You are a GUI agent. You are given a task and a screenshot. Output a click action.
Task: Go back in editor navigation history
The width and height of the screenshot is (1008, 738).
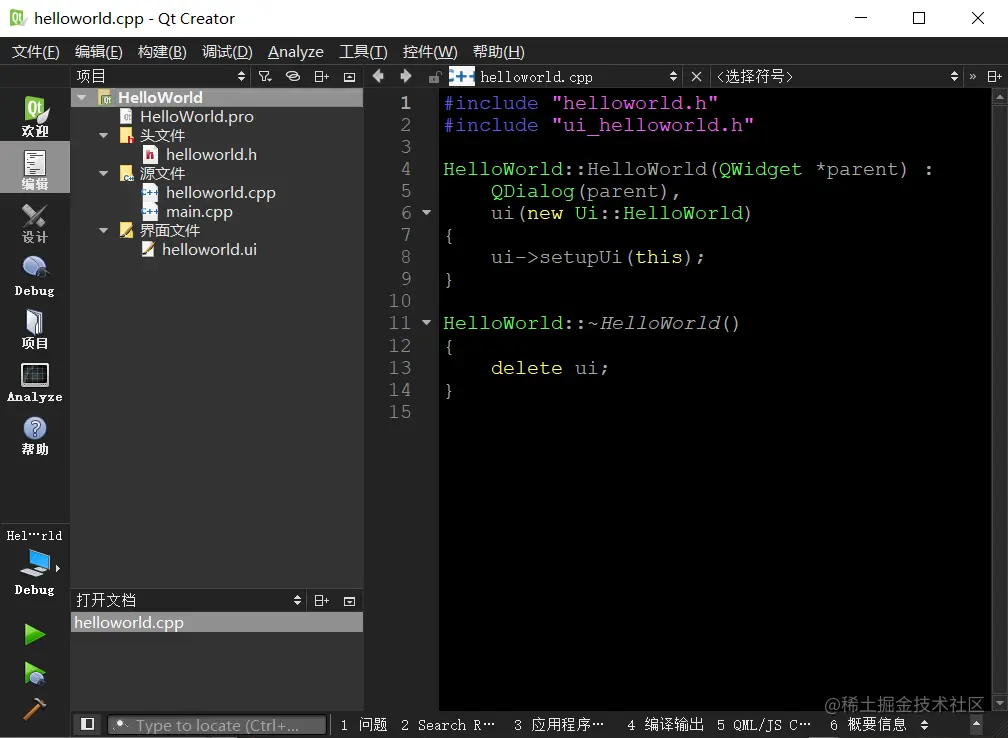click(x=378, y=76)
